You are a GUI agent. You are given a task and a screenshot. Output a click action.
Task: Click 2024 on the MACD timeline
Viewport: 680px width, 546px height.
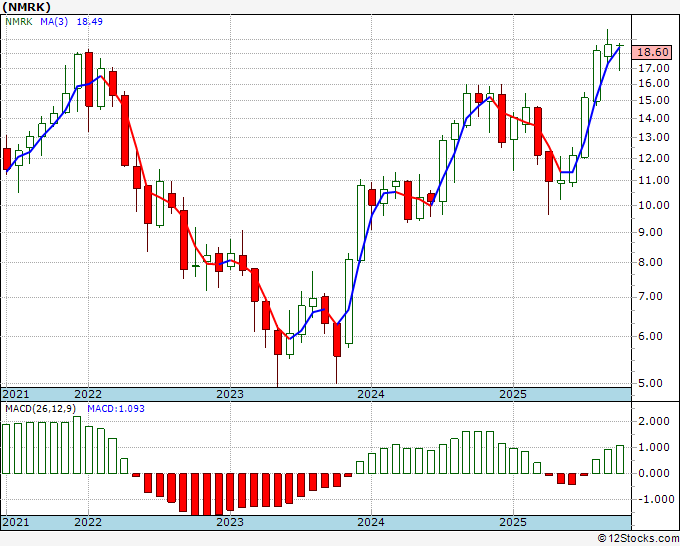371,522
